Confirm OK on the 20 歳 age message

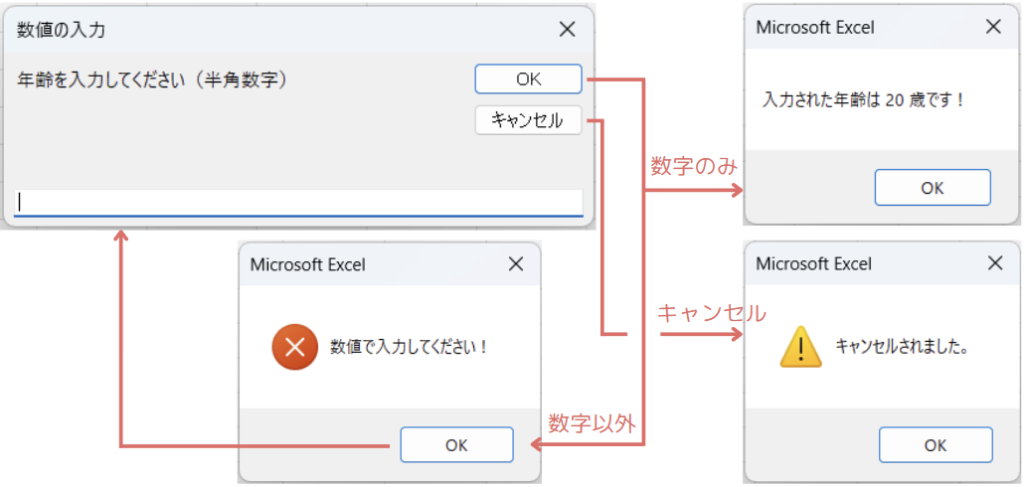pos(932,187)
